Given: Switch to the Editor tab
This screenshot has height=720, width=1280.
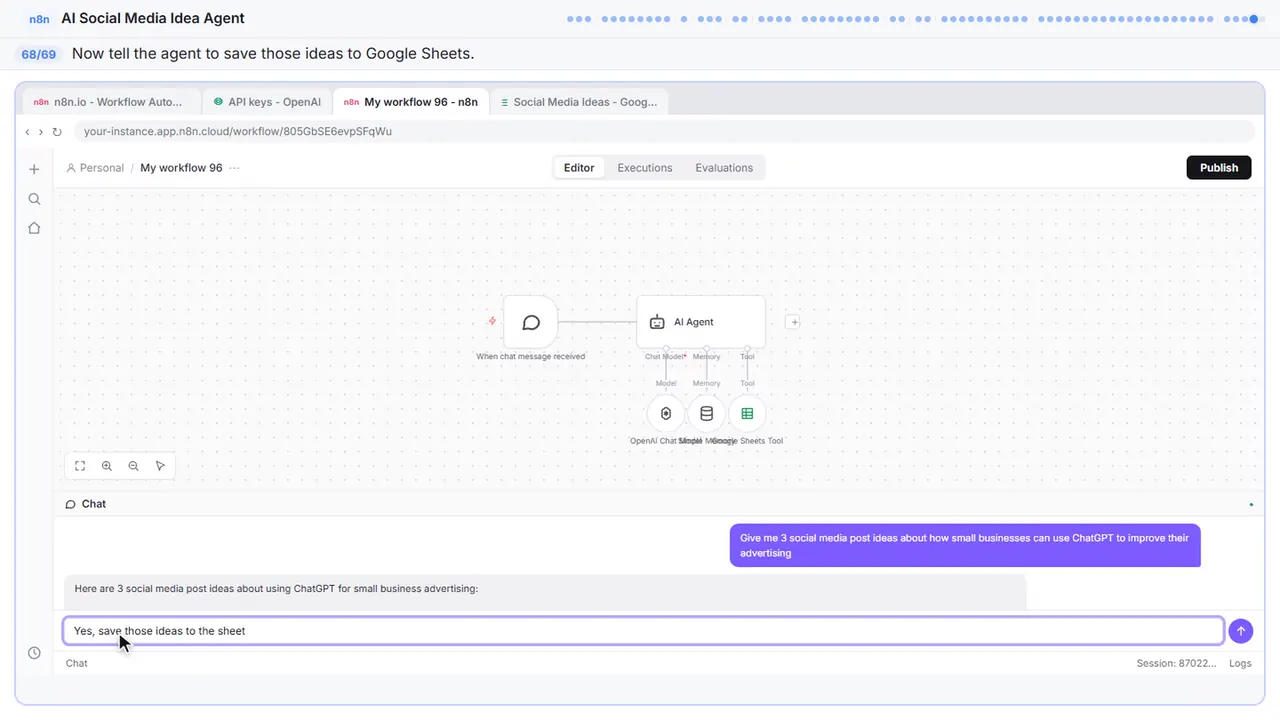Looking at the screenshot, I should click(x=579, y=168).
